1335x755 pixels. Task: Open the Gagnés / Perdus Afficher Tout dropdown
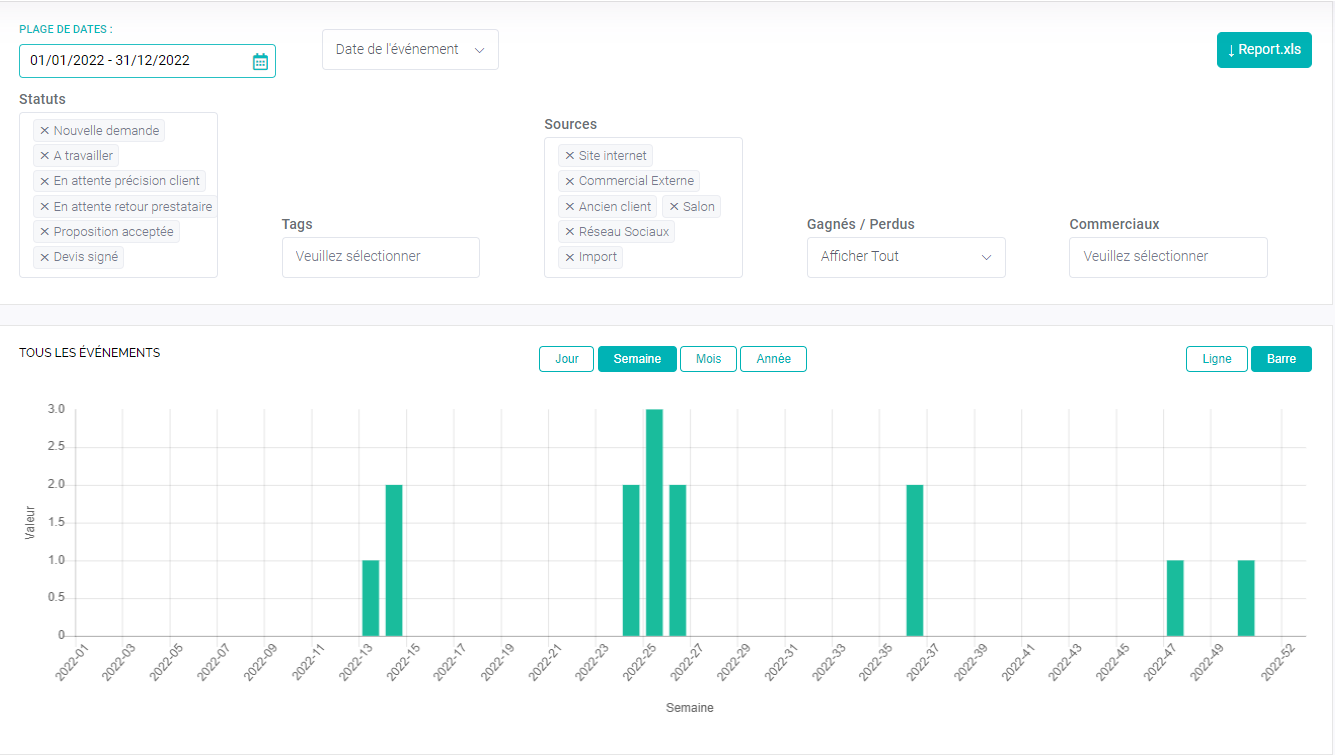click(906, 257)
